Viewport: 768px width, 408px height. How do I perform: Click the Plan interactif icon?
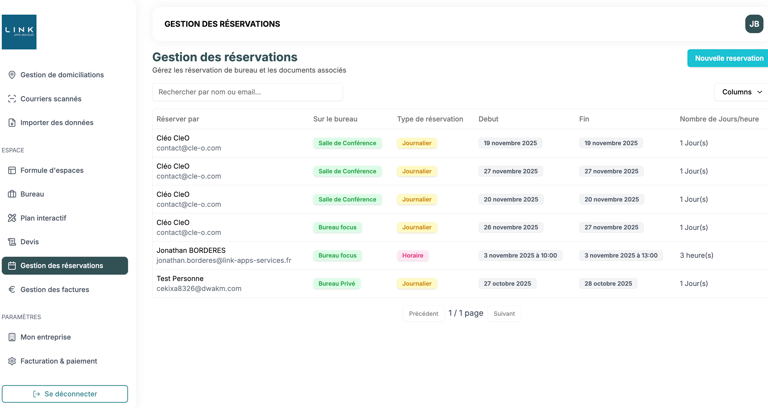pyautogui.click(x=12, y=218)
